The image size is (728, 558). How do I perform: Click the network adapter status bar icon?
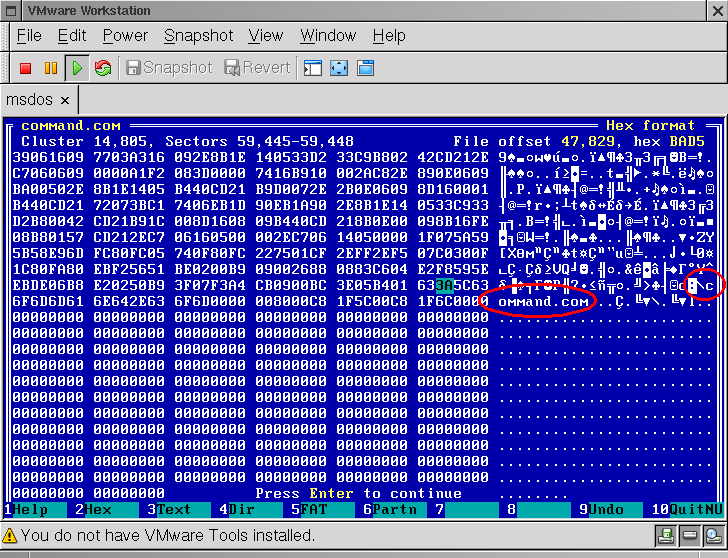point(666,536)
